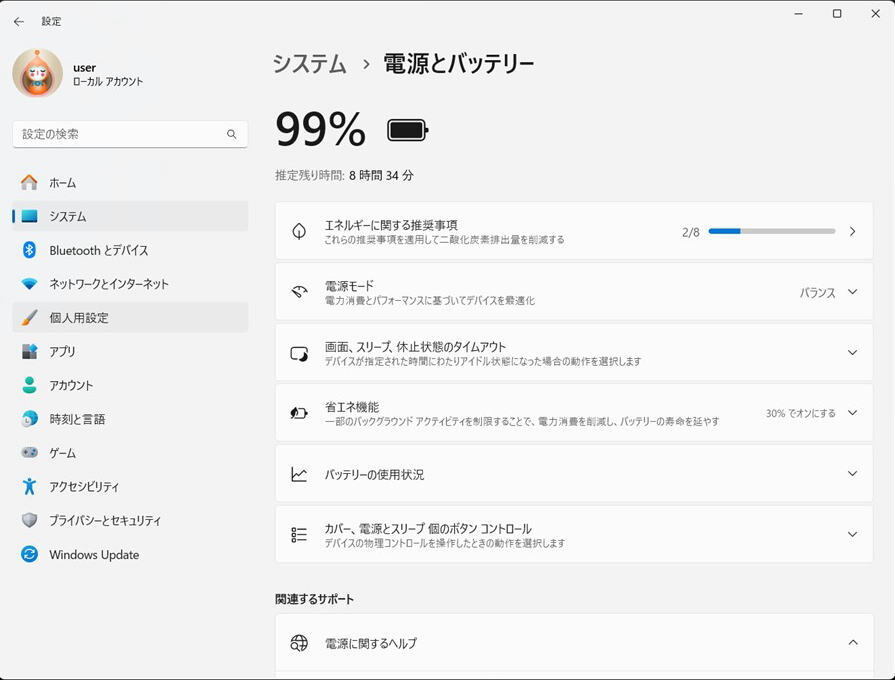Click the privacy shield icon
Image resolution: width=895 pixels, height=680 pixels.
(29, 520)
